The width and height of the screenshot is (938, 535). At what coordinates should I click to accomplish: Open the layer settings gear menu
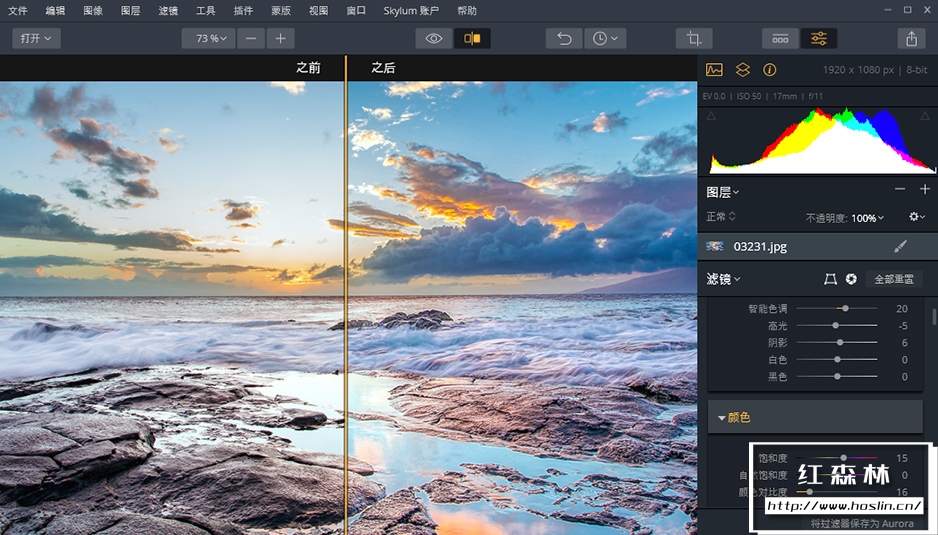click(916, 217)
